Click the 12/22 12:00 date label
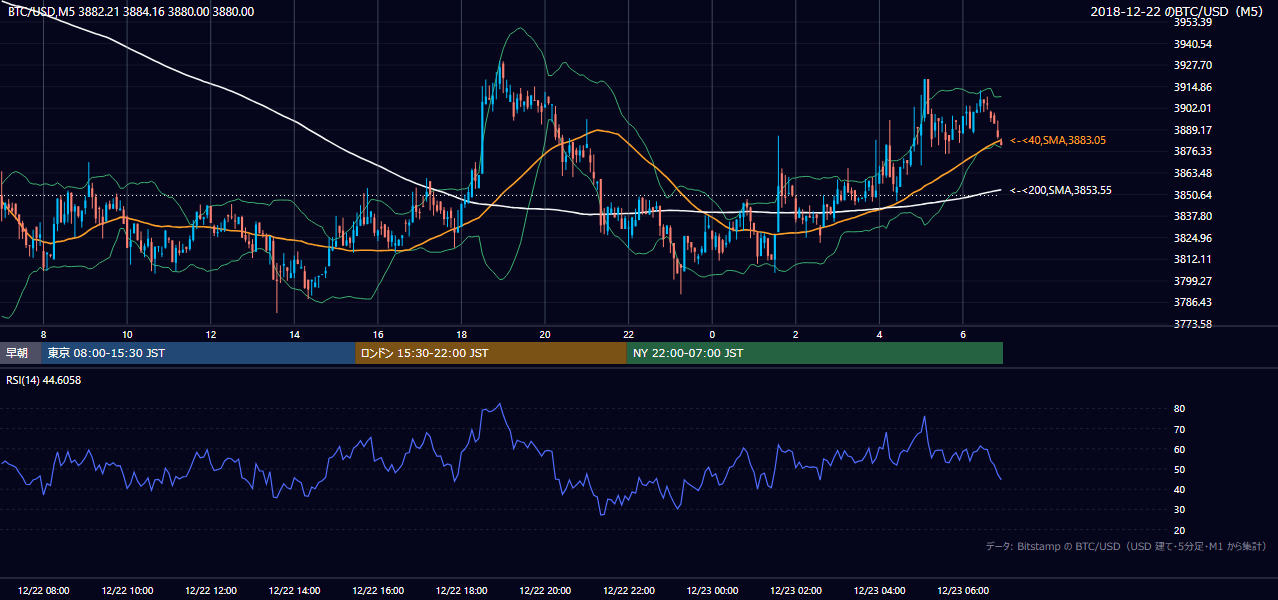 [x=211, y=591]
